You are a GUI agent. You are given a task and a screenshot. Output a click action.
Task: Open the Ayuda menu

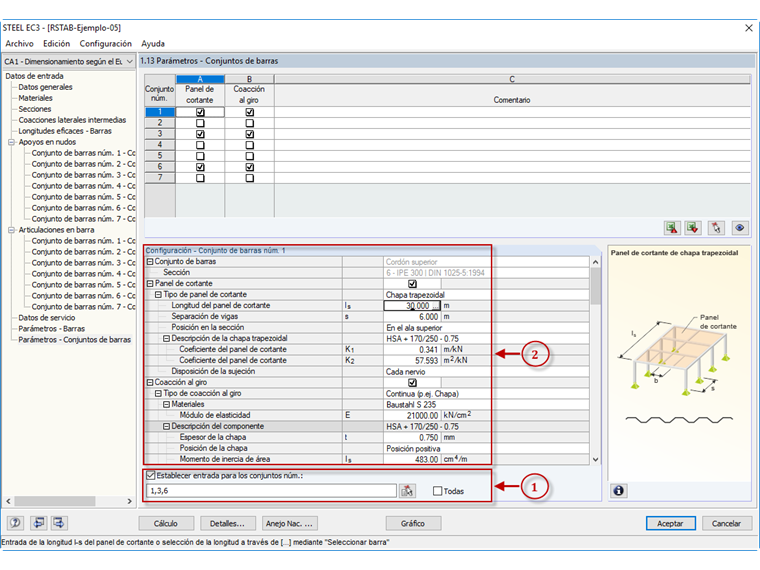click(153, 44)
